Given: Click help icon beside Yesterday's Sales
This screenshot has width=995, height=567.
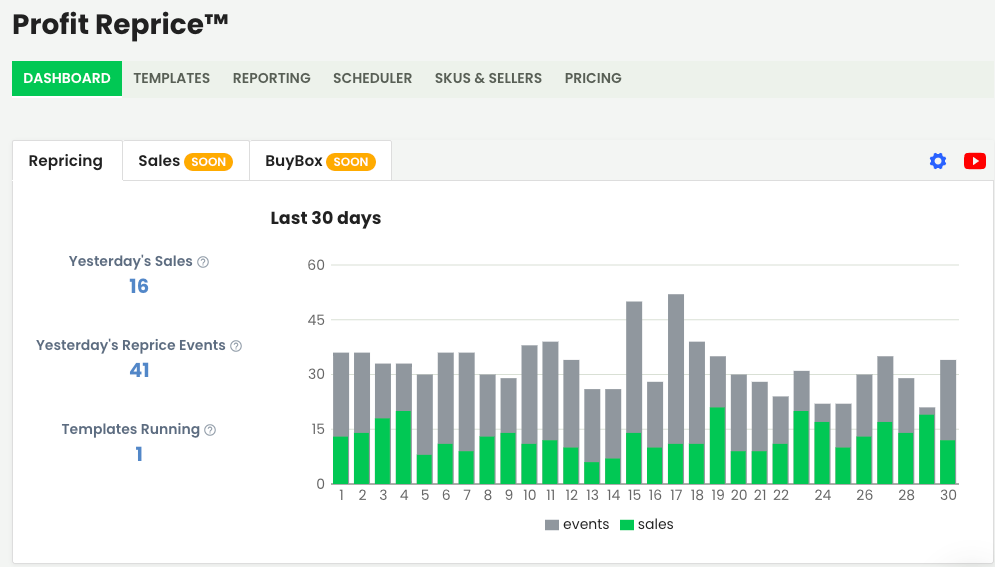Looking at the screenshot, I should [203, 262].
